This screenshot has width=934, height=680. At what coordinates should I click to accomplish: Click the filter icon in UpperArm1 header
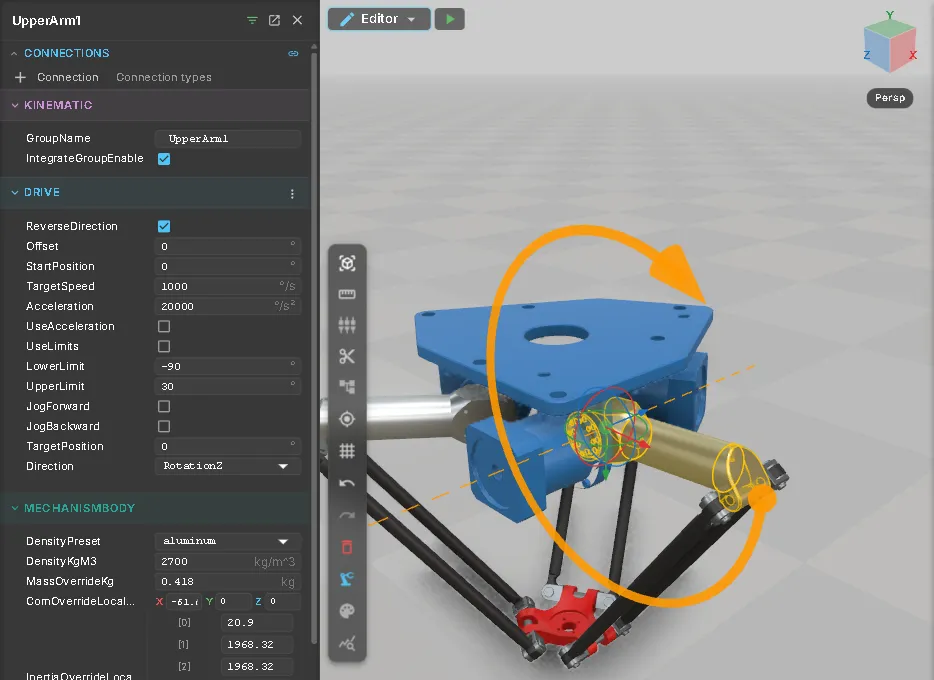tap(252, 20)
